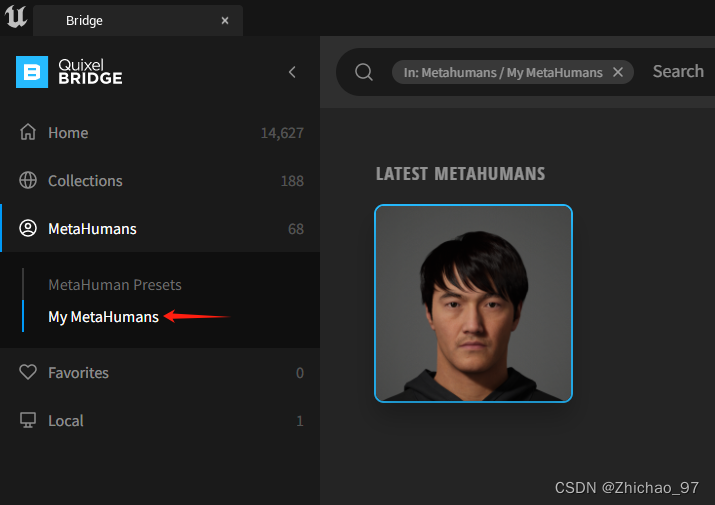Click the 188 Collections count
This screenshot has width=715, height=505.
click(x=292, y=181)
